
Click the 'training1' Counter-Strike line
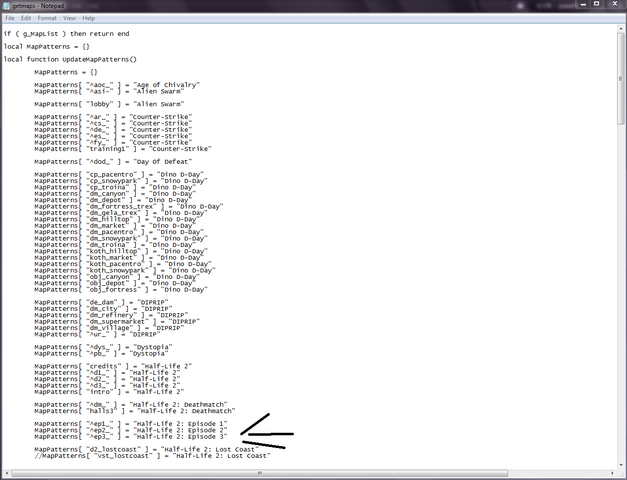tap(123, 149)
